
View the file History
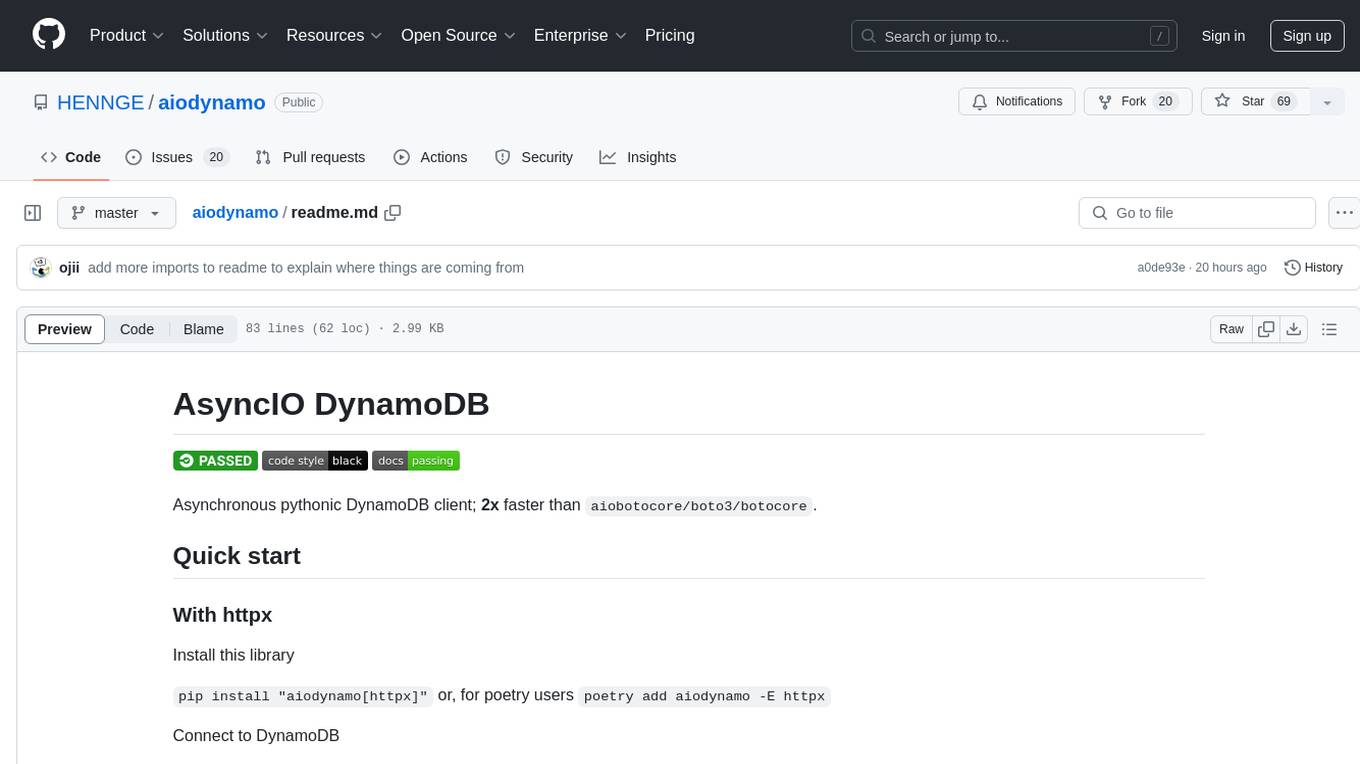pyautogui.click(x=1313, y=267)
